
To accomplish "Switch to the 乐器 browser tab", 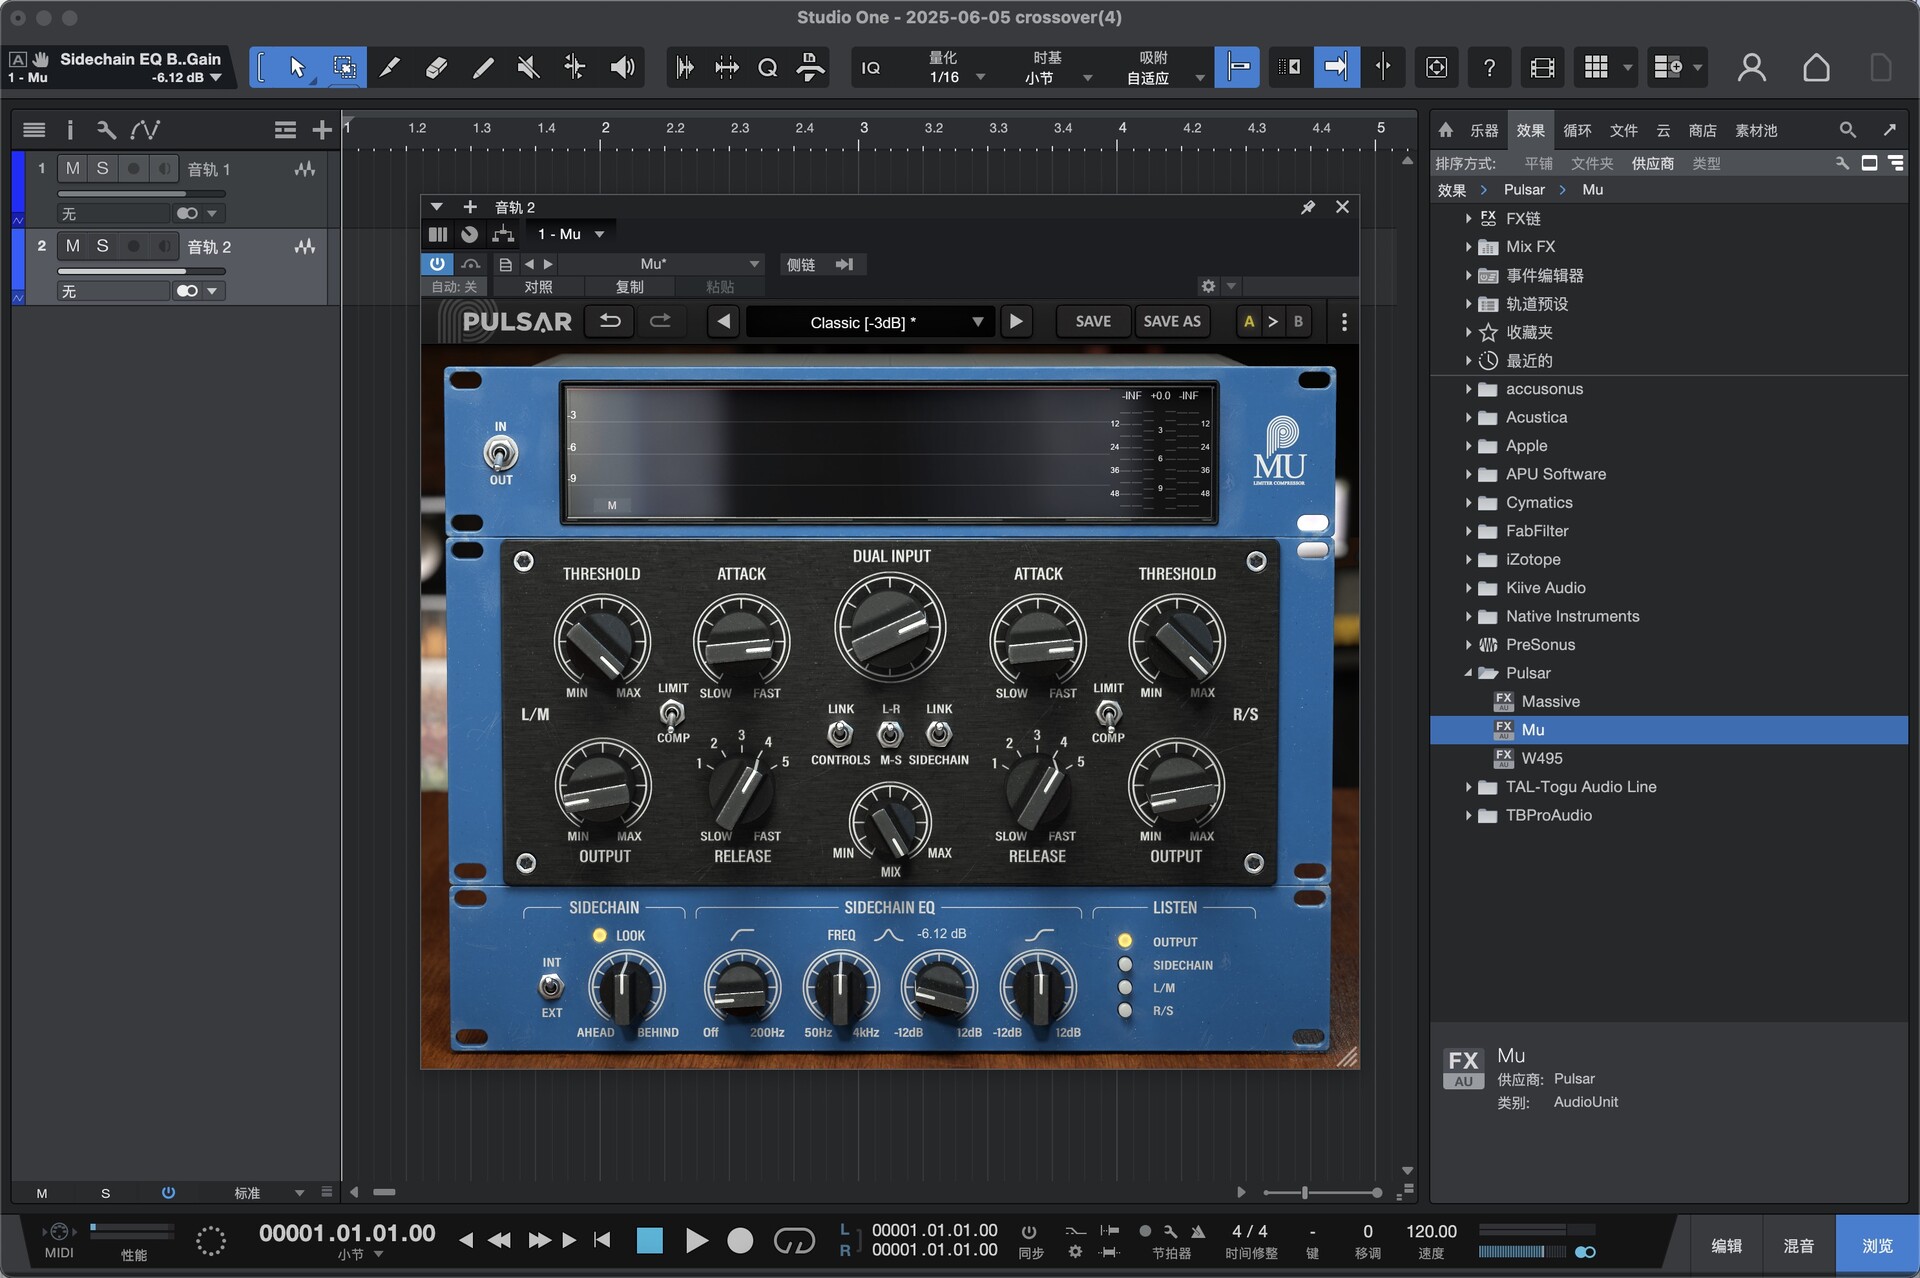I will coord(1483,130).
